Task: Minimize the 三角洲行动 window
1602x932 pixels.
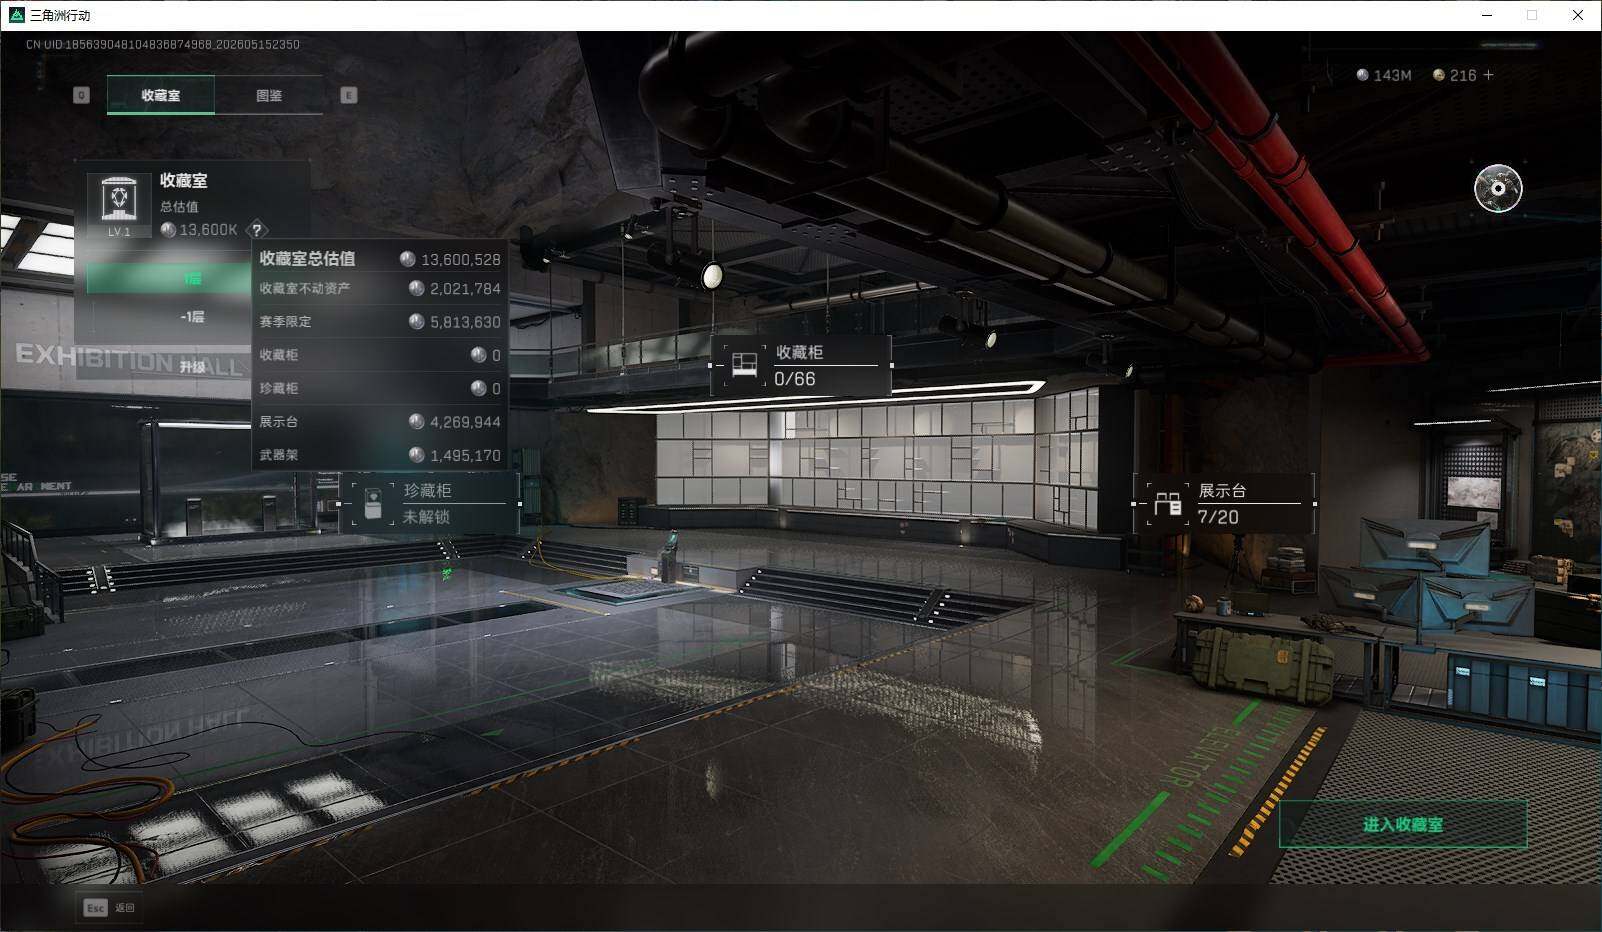Action: coord(1486,15)
